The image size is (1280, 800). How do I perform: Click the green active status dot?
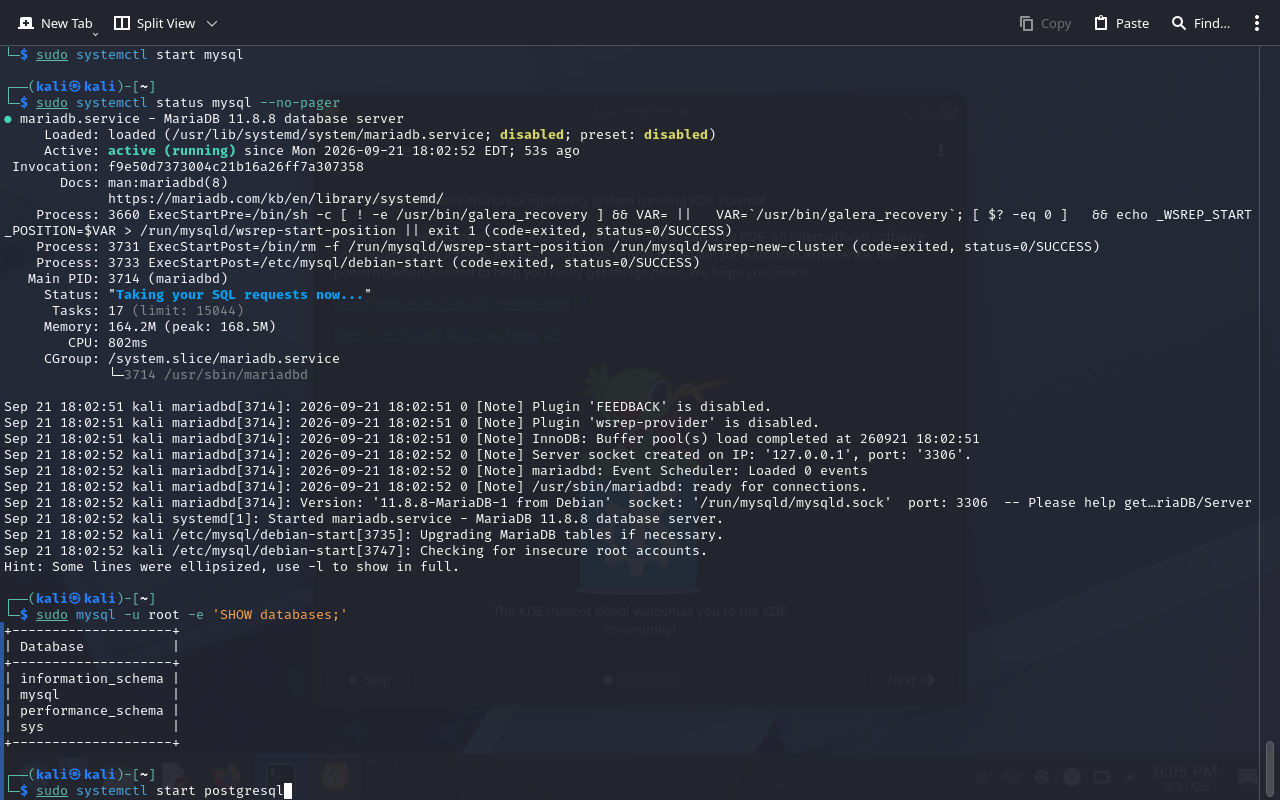(8, 119)
